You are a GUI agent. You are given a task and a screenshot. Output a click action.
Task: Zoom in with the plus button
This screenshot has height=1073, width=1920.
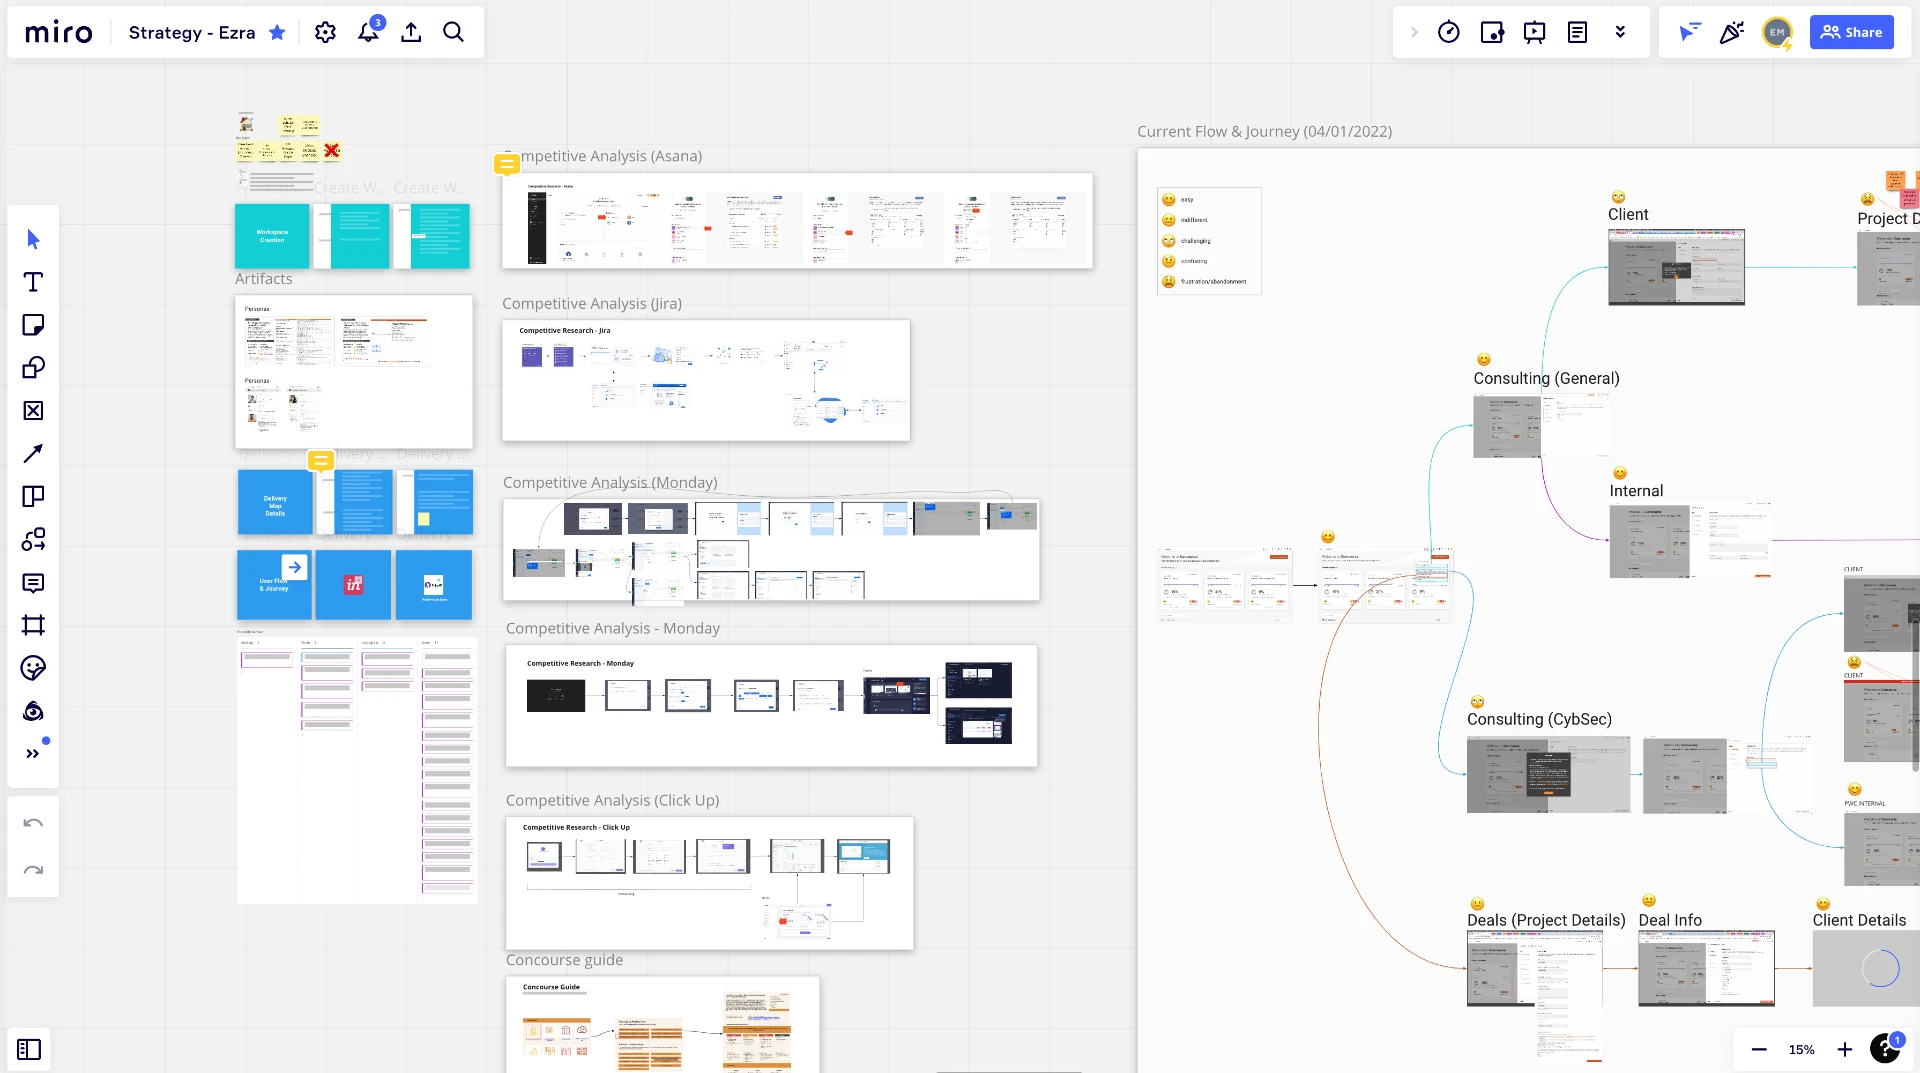pos(1845,1049)
